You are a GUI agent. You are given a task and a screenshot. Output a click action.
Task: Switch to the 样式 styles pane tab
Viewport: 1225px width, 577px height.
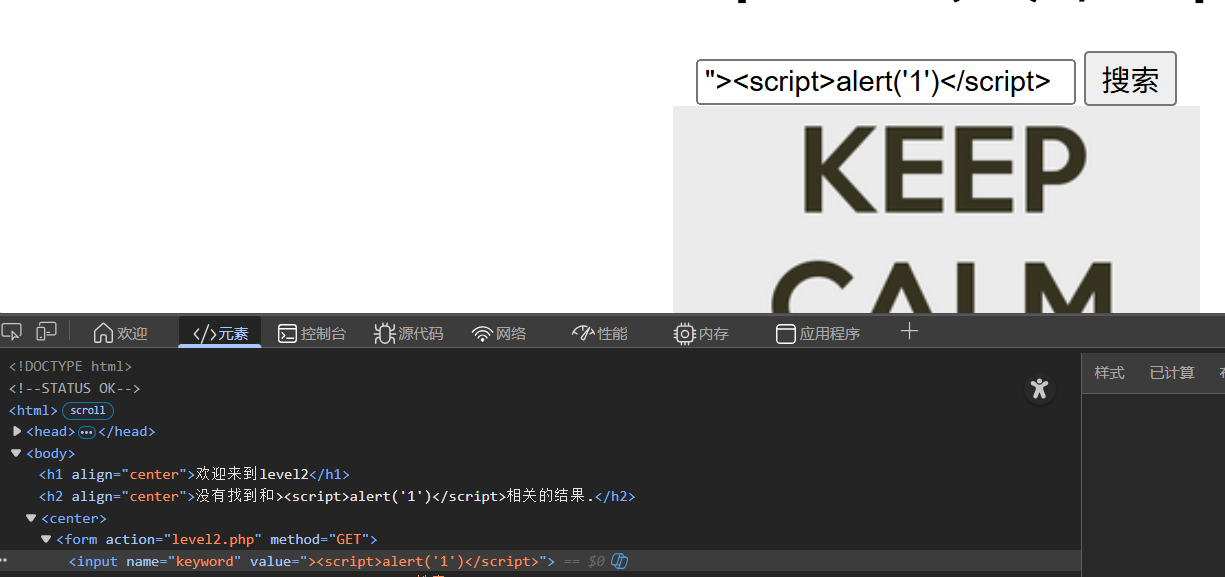tap(1109, 373)
